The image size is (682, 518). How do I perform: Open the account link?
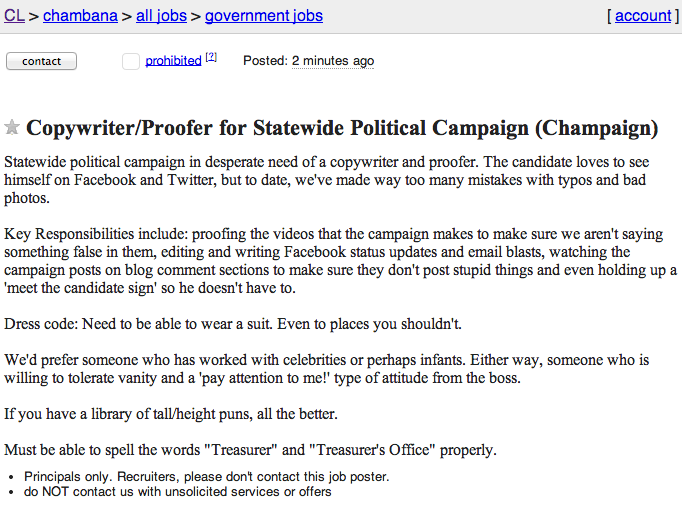click(x=643, y=16)
